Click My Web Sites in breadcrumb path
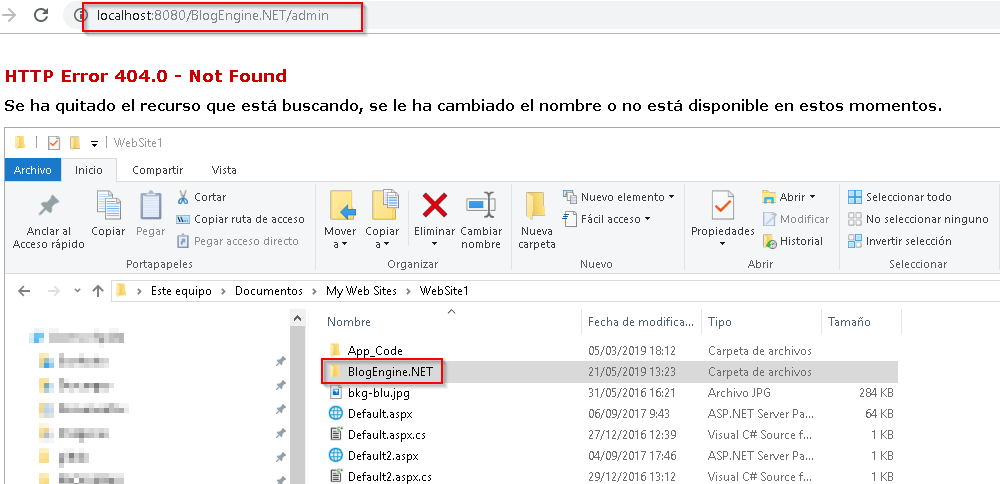Viewport: 1000px width, 484px height. pyautogui.click(x=361, y=291)
